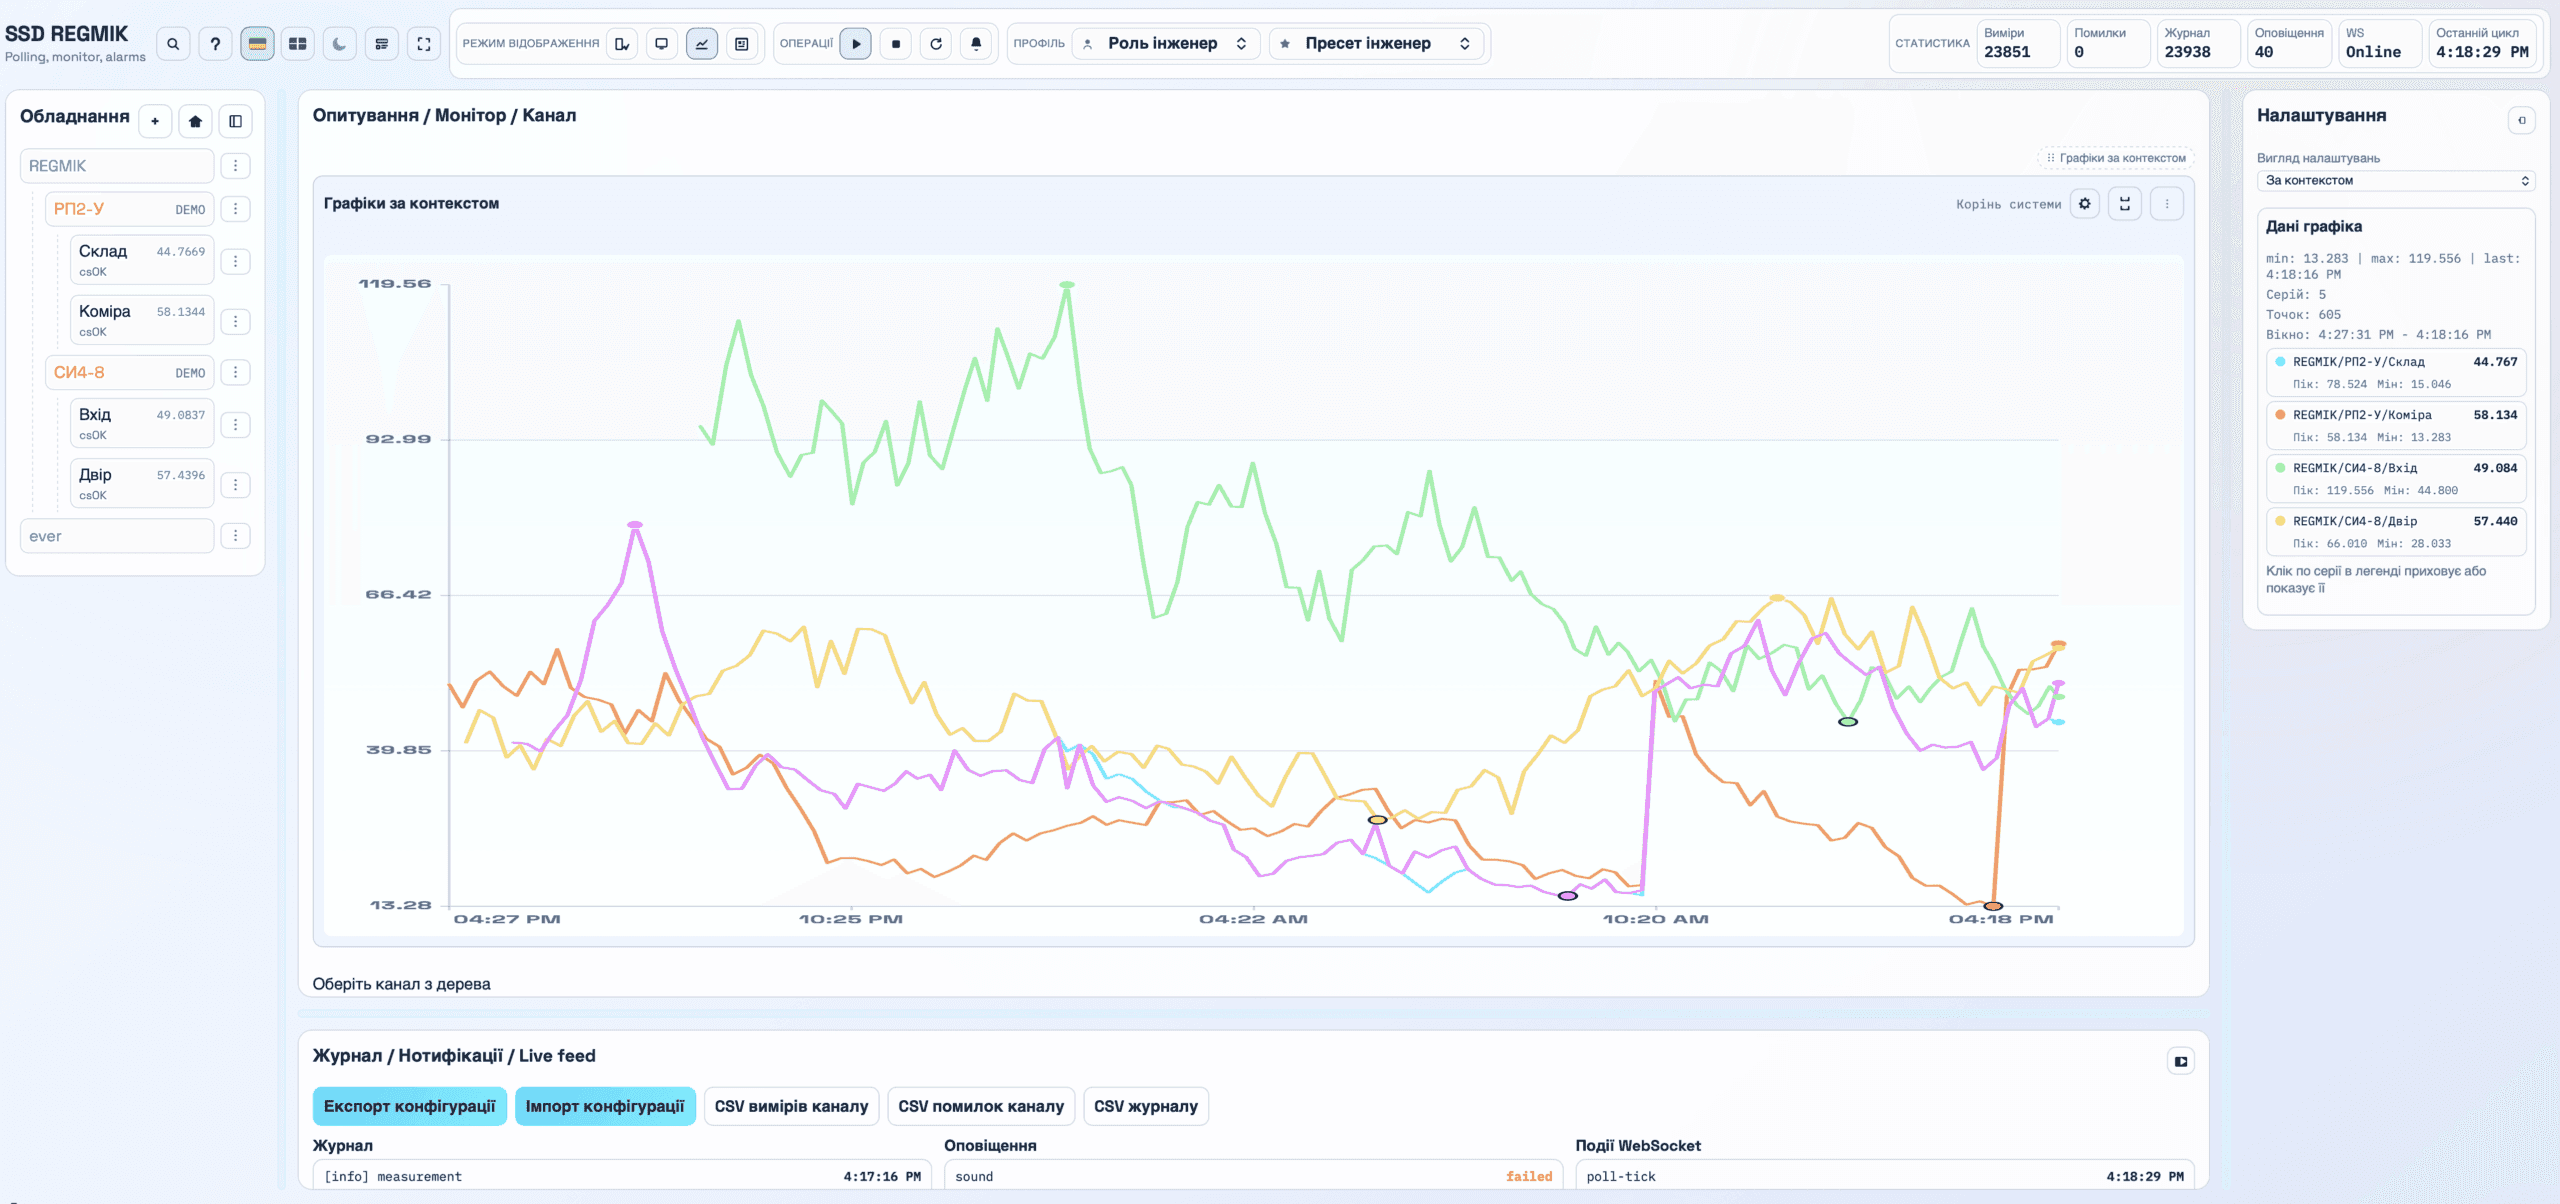The height and width of the screenshot is (1204, 2560).
Task: Stop polling with the stop button
Action: pos(896,44)
